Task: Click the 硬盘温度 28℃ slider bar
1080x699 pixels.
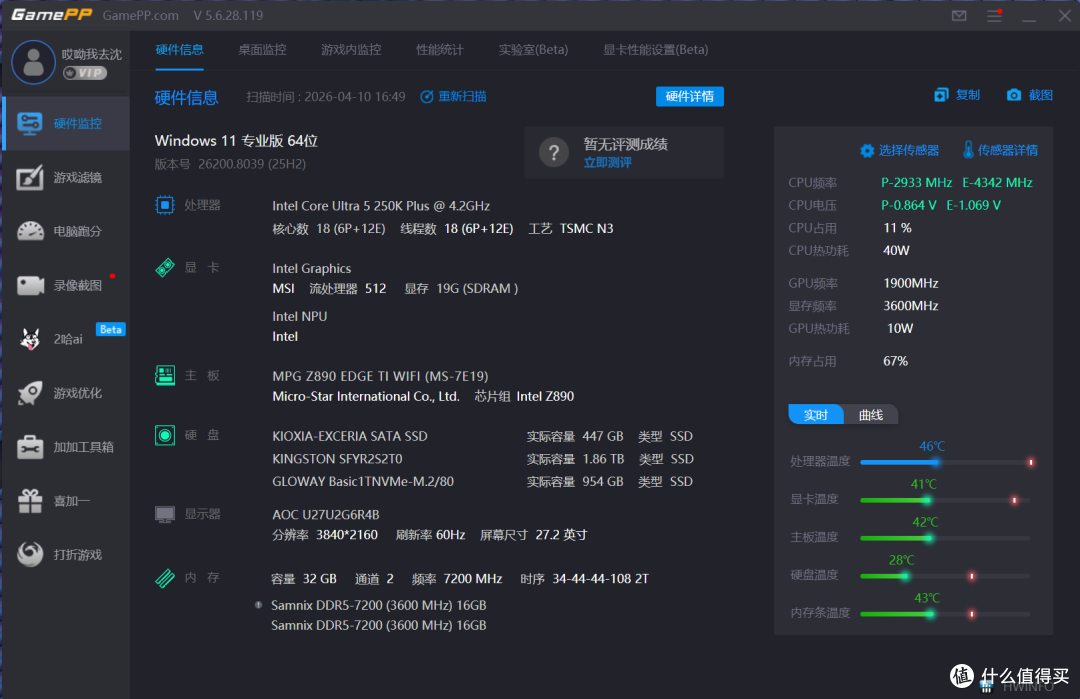Action: (945, 576)
